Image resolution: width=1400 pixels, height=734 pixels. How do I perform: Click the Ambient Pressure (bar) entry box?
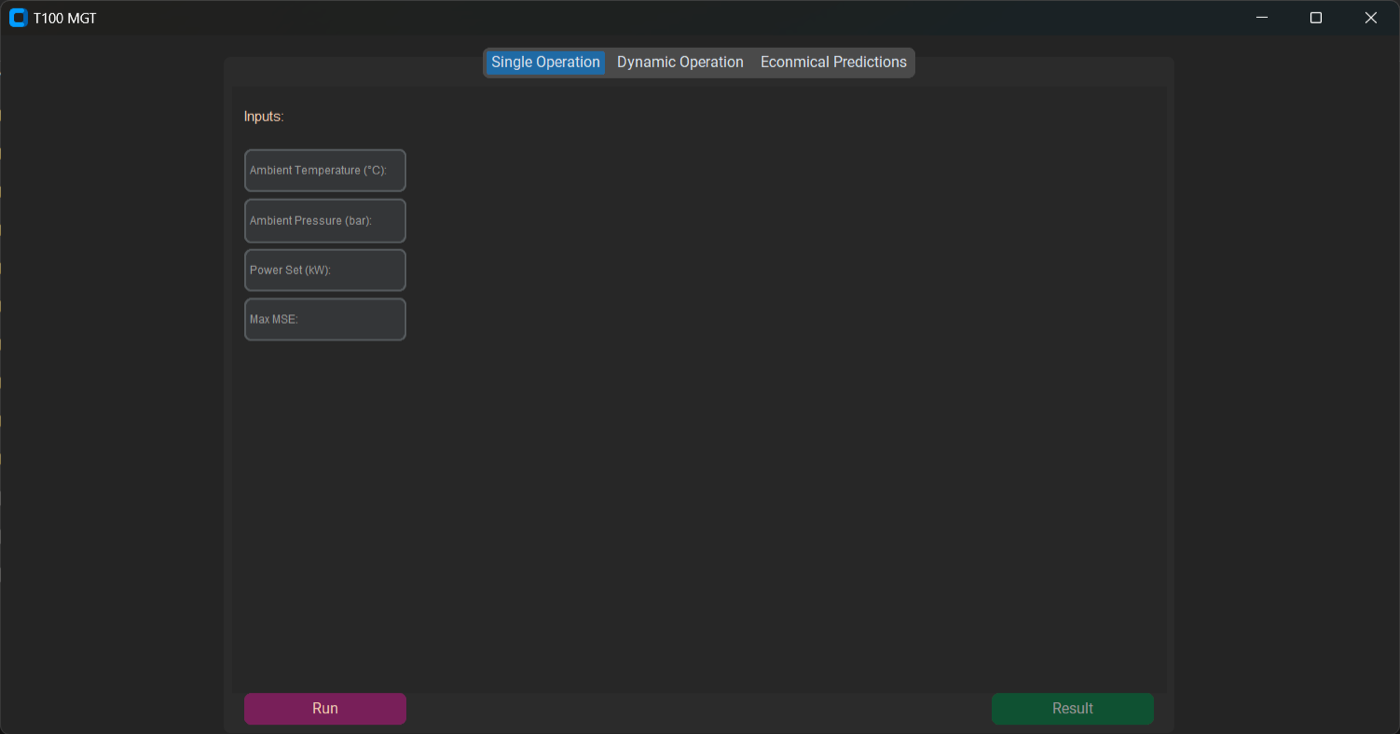pos(325,221)
